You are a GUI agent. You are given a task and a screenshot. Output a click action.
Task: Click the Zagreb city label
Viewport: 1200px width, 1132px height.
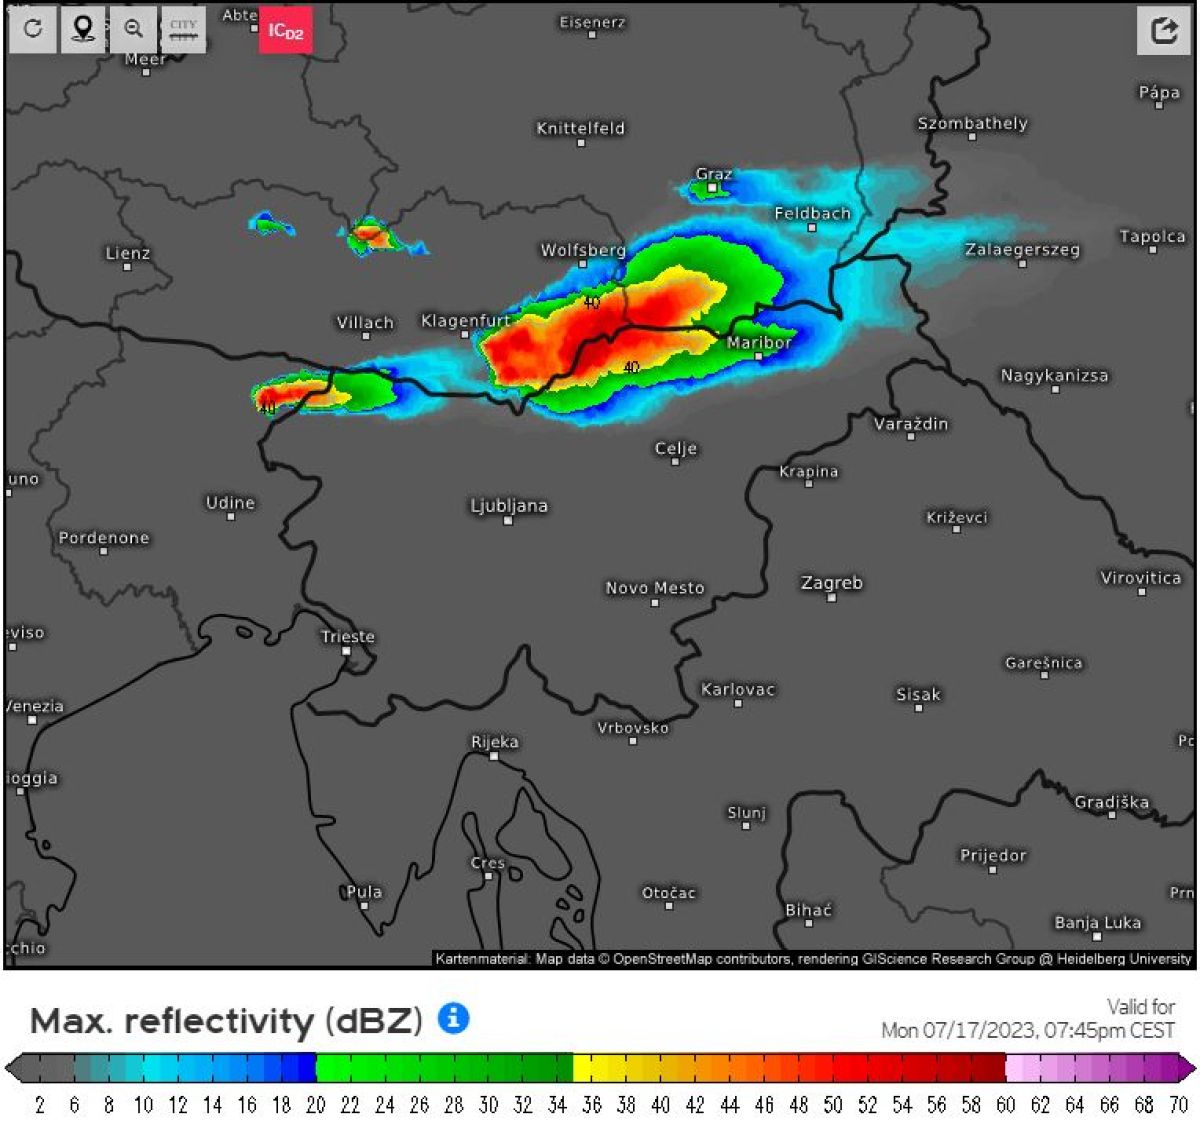831,582
